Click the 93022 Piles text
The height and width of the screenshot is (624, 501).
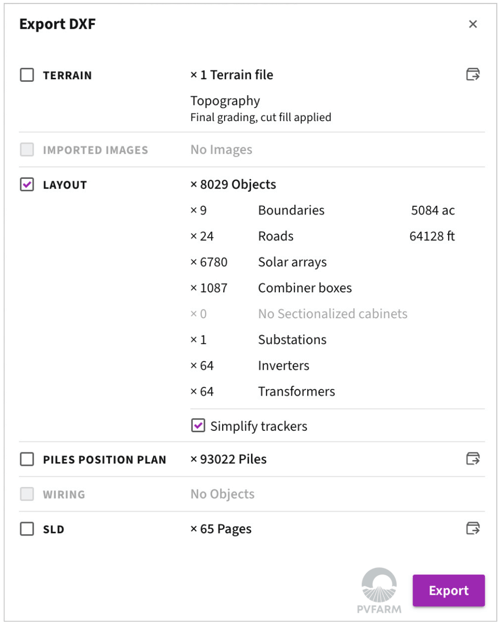[228, 459]
